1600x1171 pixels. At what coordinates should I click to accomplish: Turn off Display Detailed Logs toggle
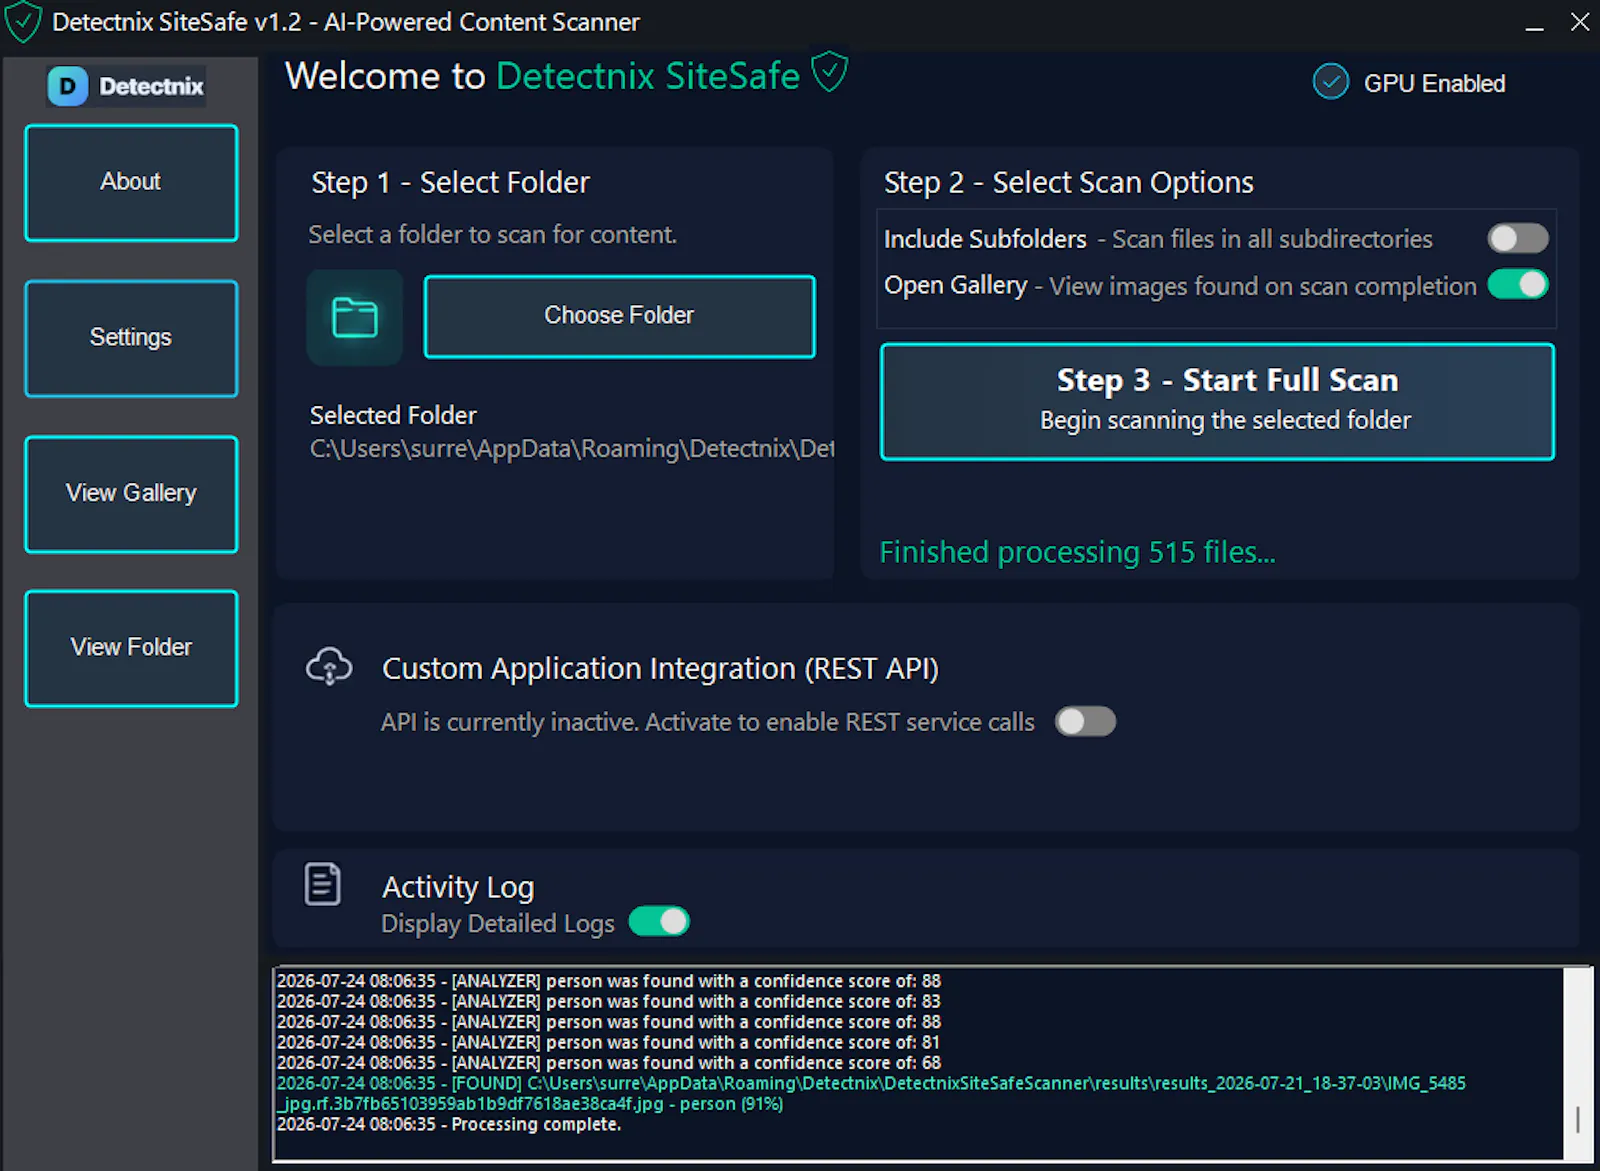coord(659,921)
